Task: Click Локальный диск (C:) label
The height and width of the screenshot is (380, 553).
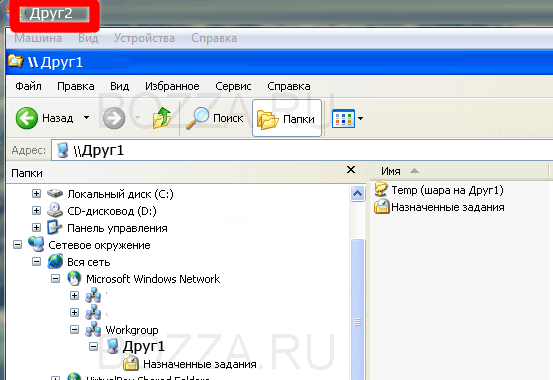Action: click(120, 194)
